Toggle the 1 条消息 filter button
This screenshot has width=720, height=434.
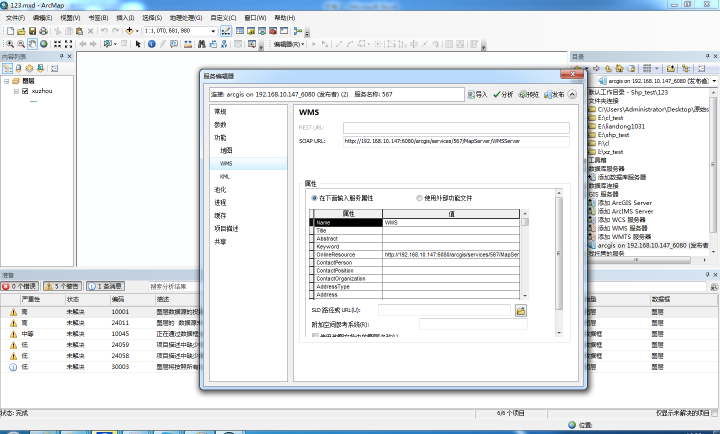pos(105,286)
